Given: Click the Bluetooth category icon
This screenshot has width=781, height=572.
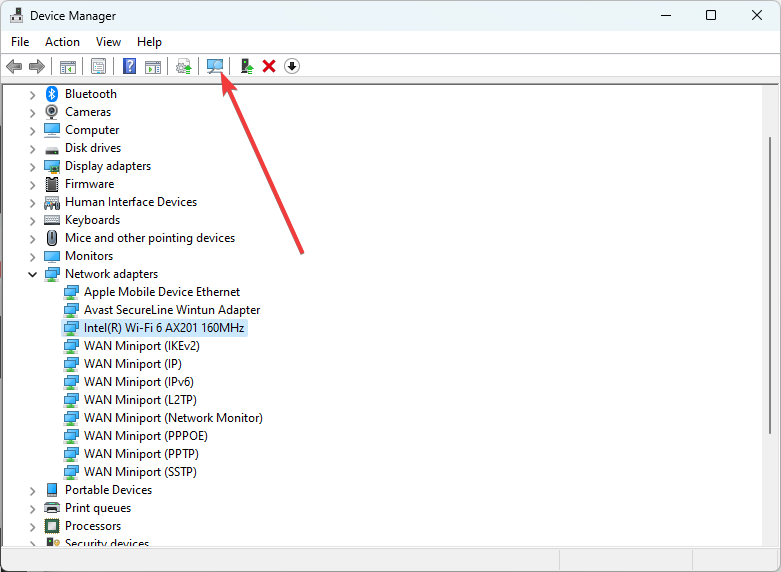Looking at the screenshot, I should point(52,94).
